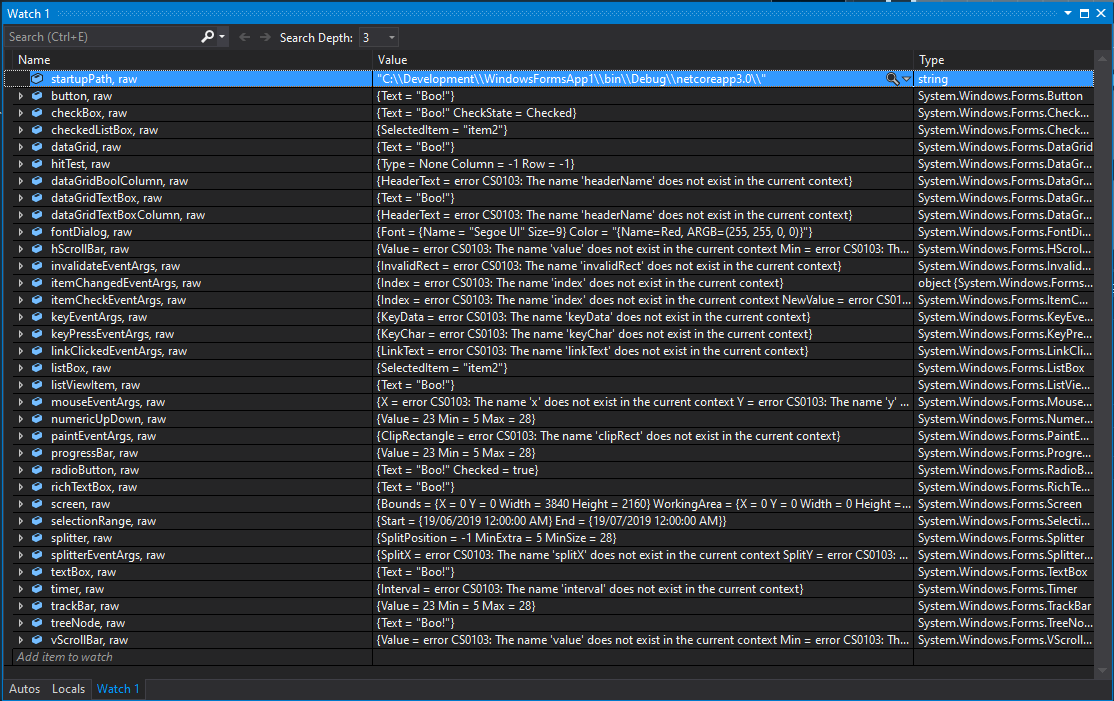Open the visualizer dropdown arrow on startupPath row
The image size is (1114, 701).
point(905,79)
